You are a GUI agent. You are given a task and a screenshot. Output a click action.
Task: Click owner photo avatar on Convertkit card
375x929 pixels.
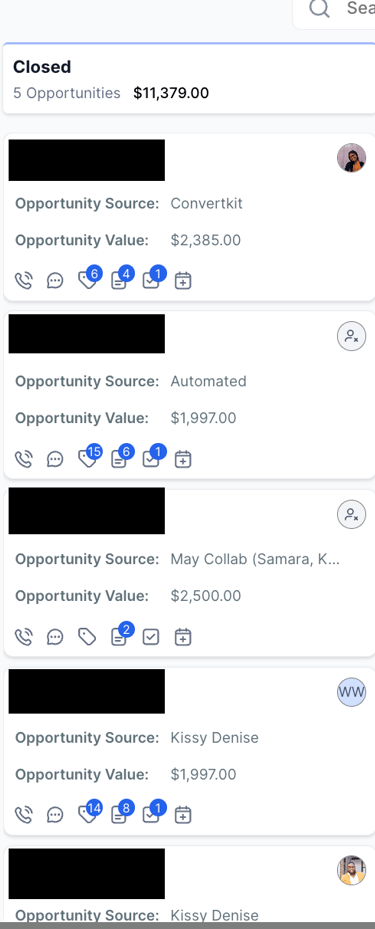[x=351, y=158]
